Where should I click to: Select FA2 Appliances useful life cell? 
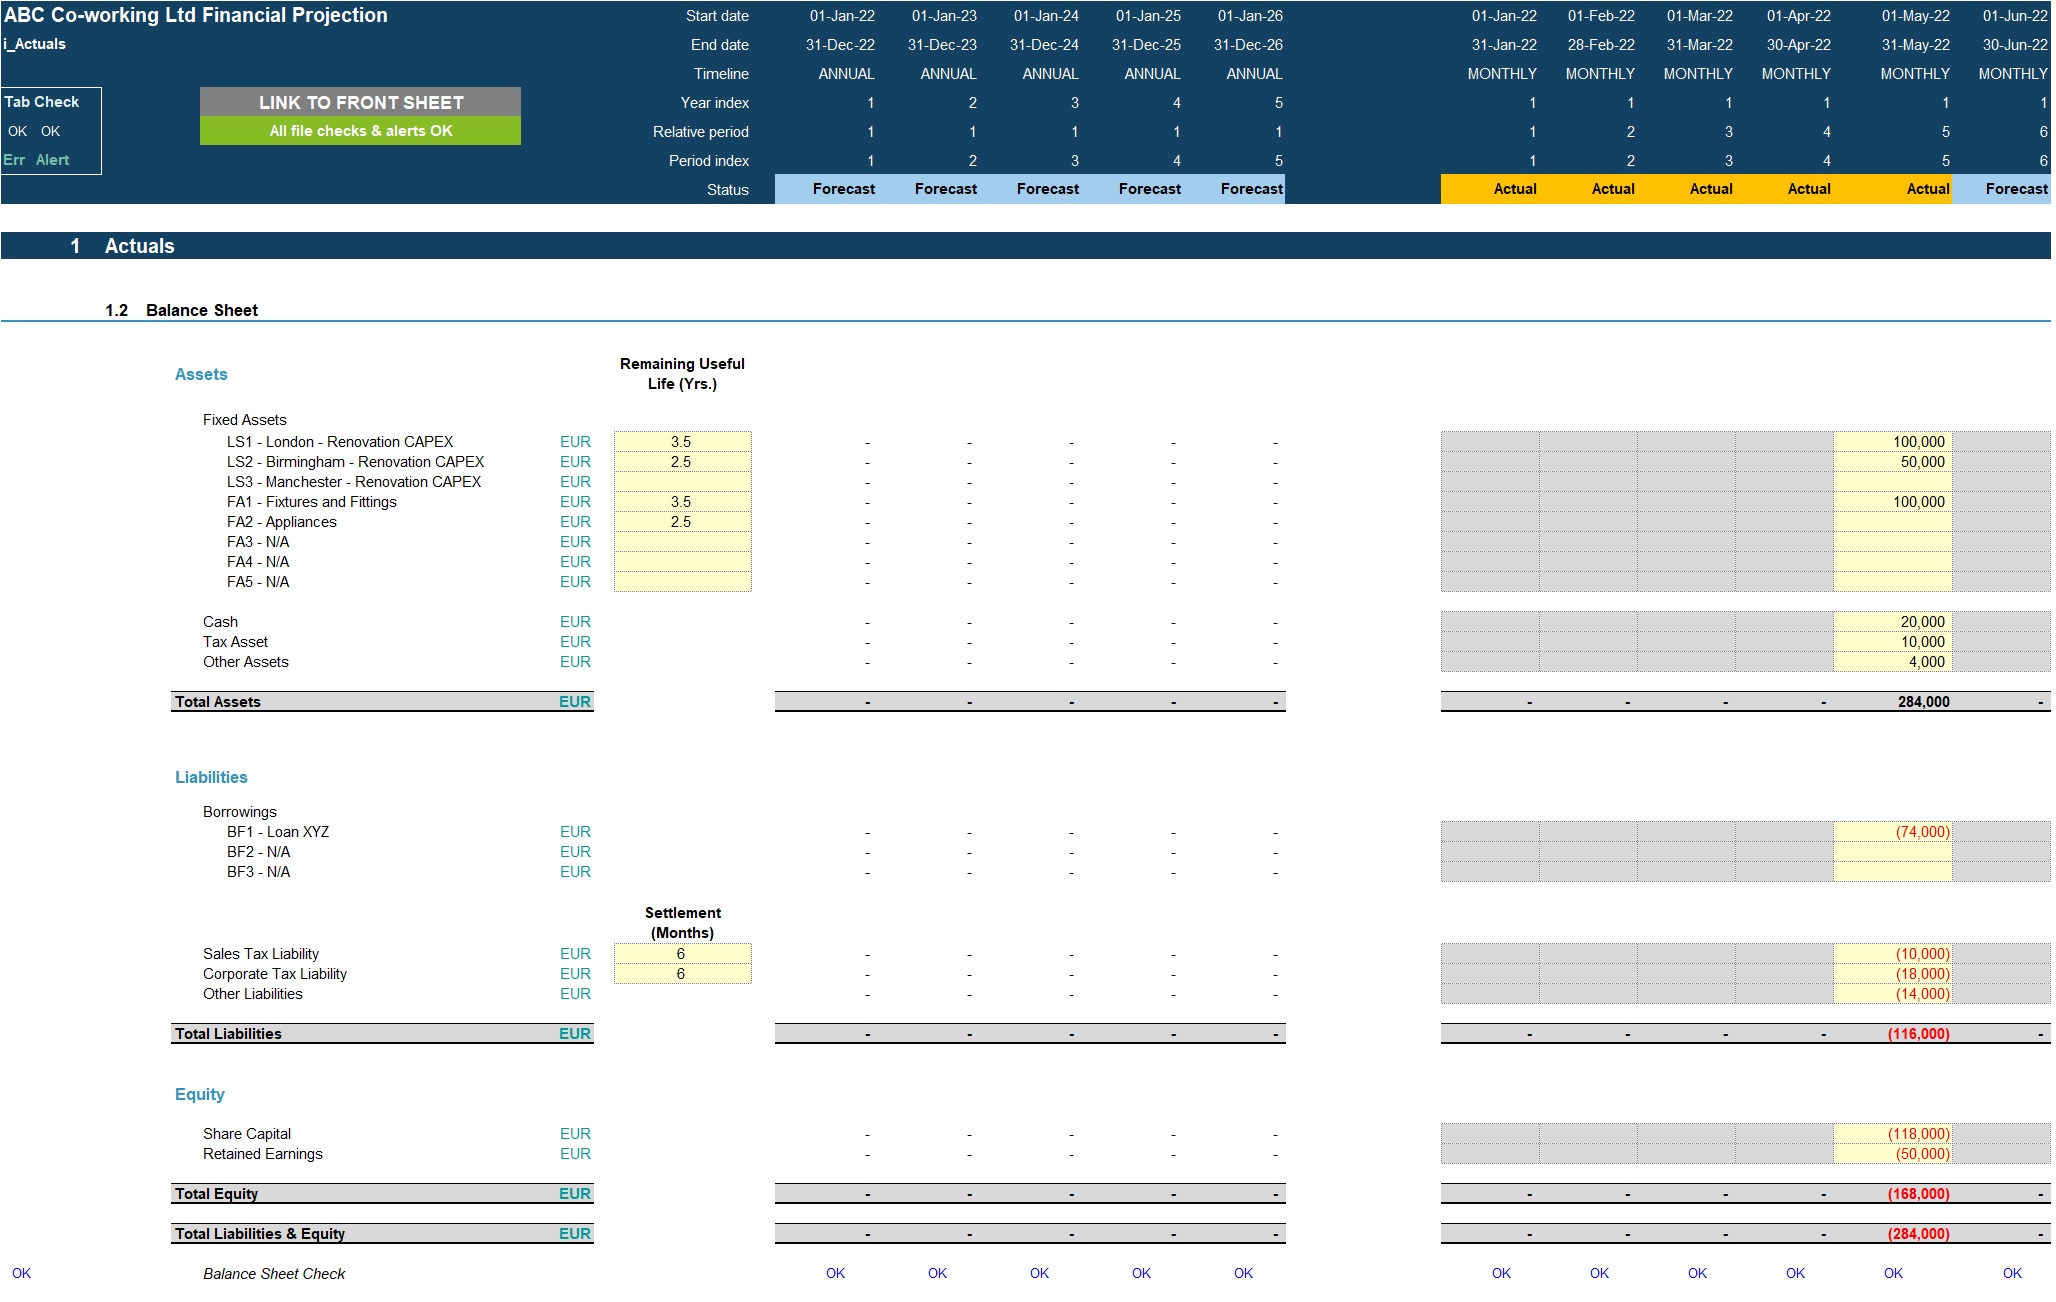point(682,522)
